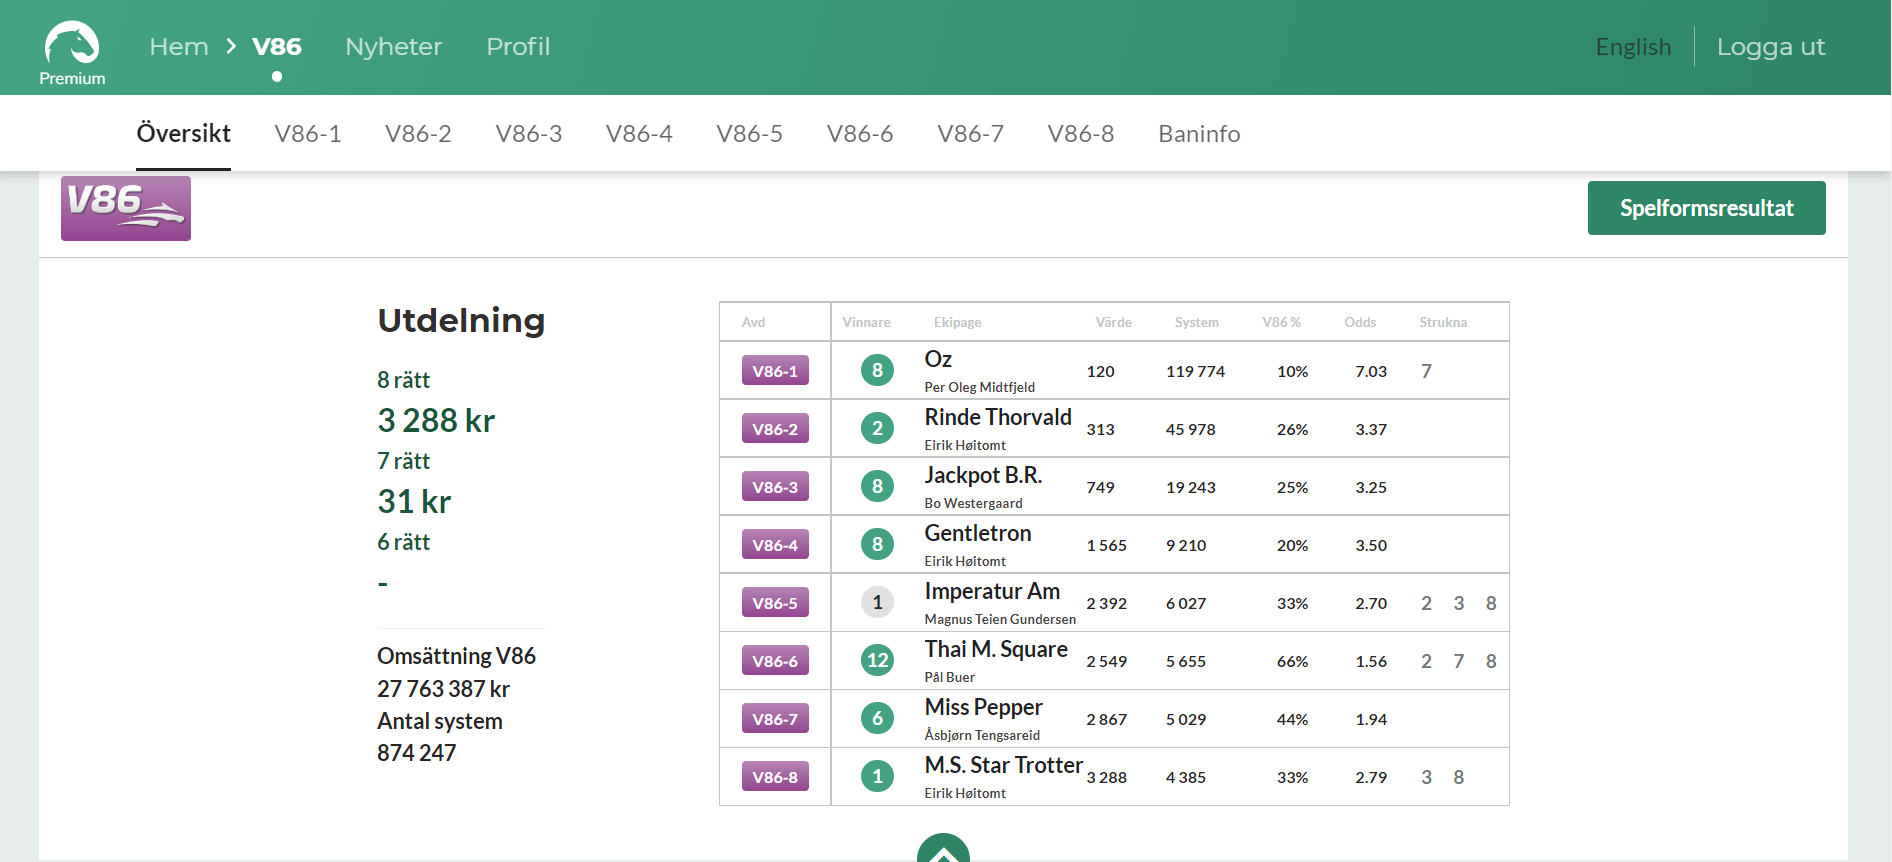Screen dimensions: 1892x862
Task: Click the horse name Gentletron
Action: 977,534
